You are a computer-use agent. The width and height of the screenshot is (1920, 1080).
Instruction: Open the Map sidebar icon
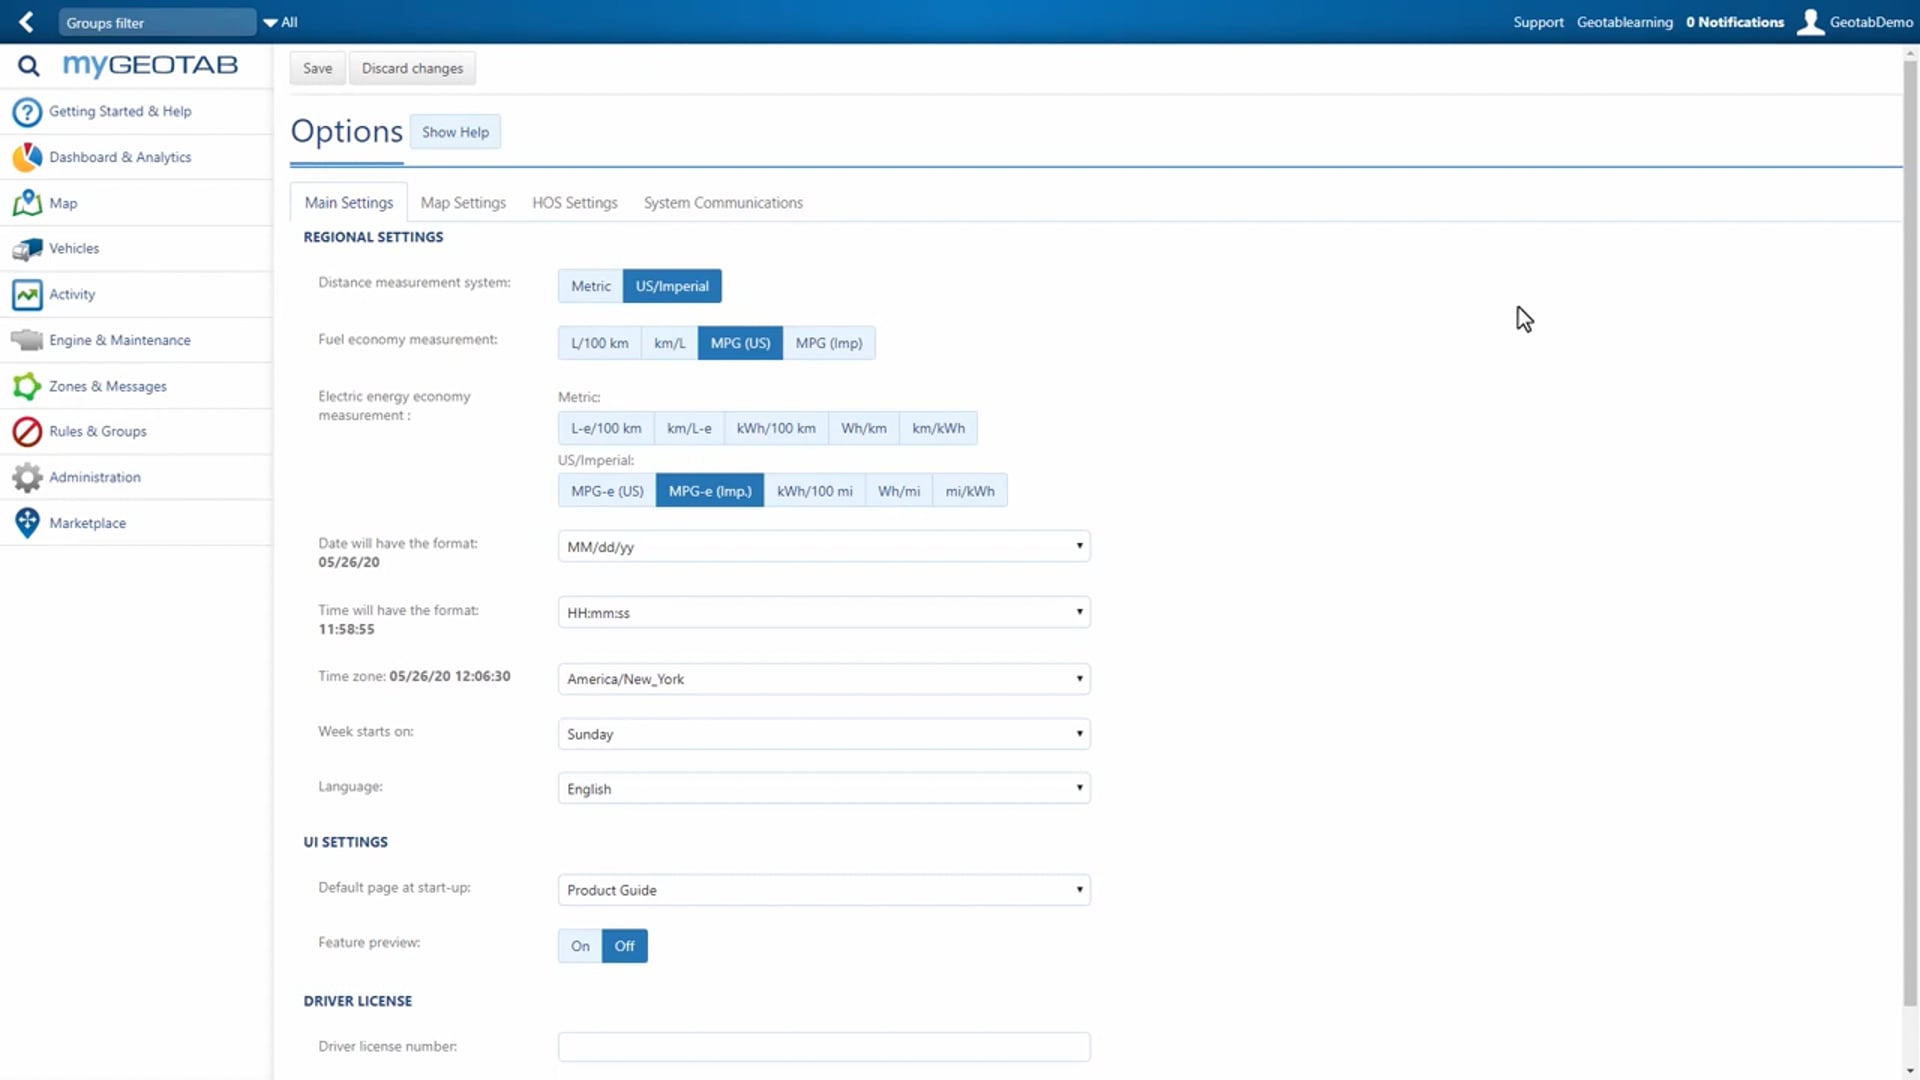pos(27,203)
